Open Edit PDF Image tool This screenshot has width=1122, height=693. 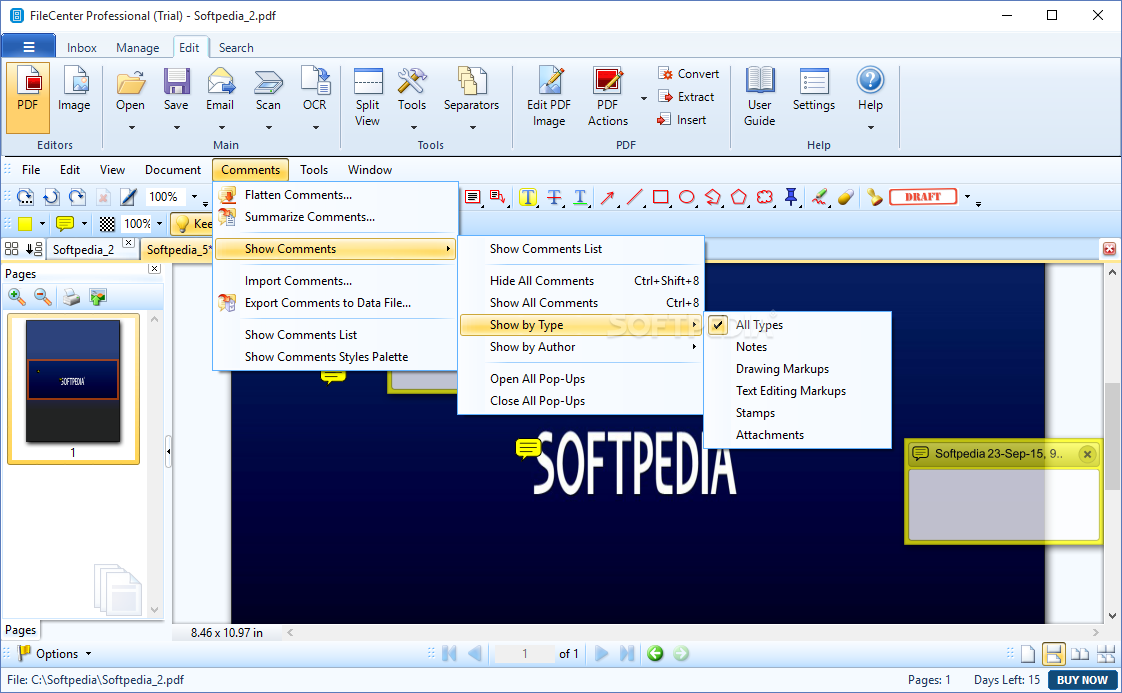tap(549, 97)
